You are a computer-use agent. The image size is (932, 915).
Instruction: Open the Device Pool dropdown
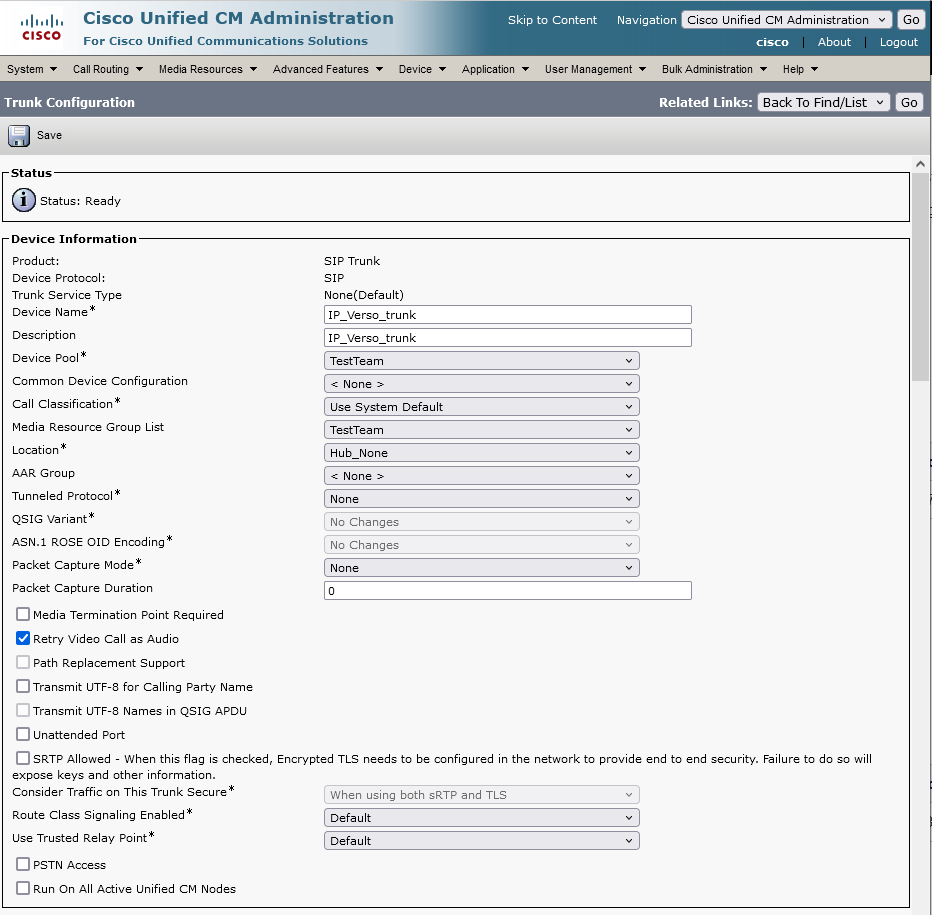481,361
